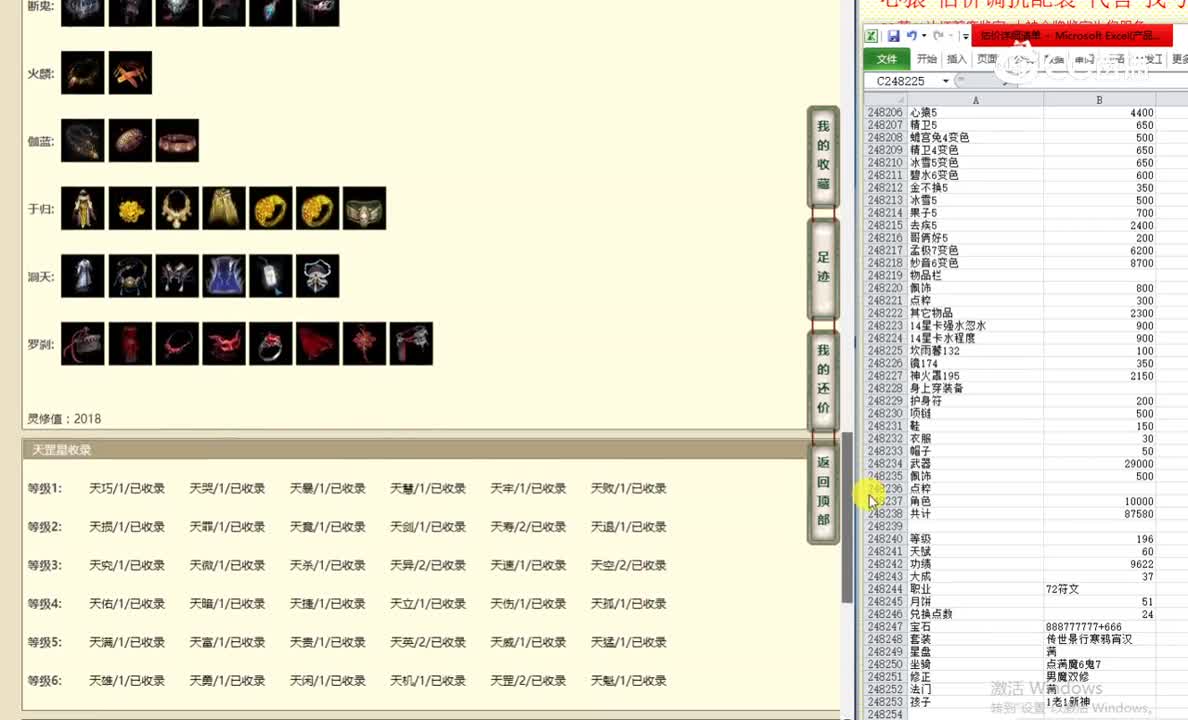The height and width of the screenshot is (720, 1188).
Task: Open the 伽蓝 row ring band icon
Action: click(177, 140)
